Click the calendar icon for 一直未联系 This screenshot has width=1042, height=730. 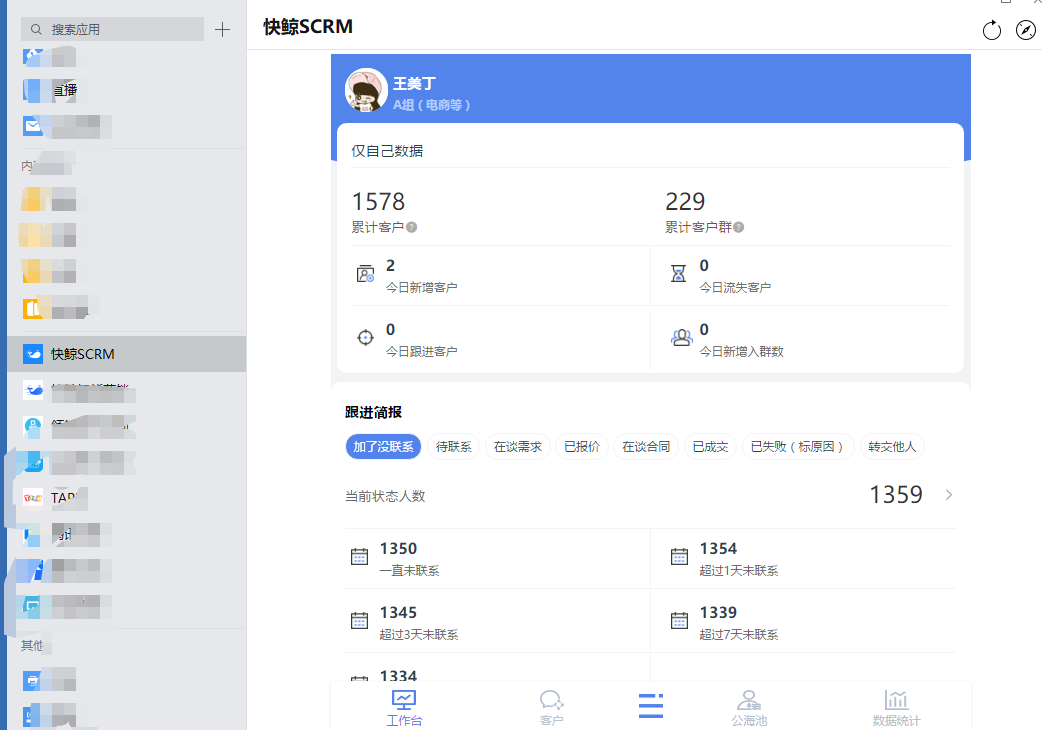click(x=359, y=557)
